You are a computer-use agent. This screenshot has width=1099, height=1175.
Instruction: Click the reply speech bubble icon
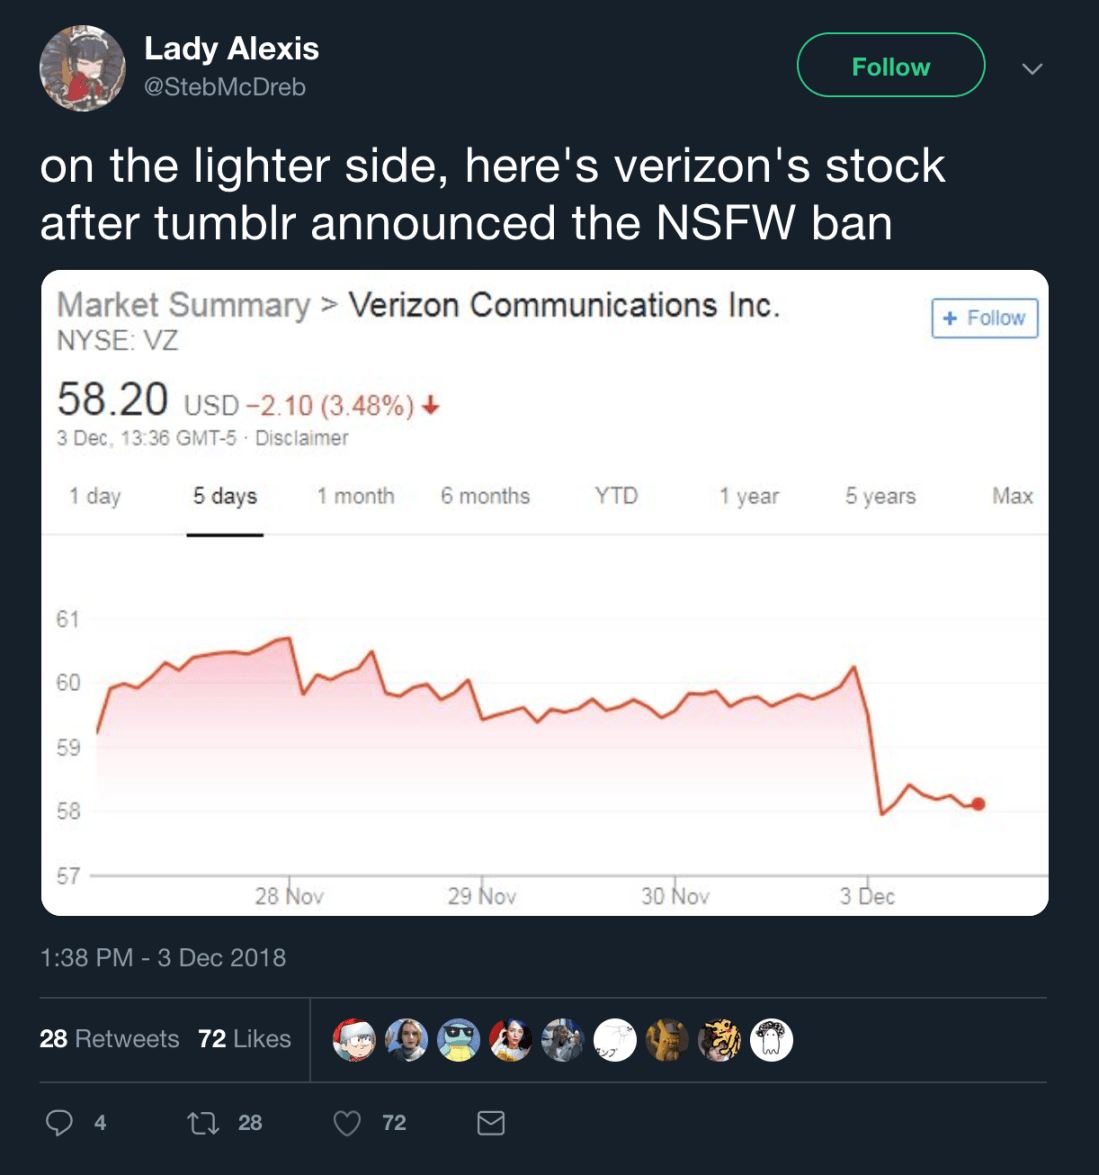pyautogui.click(x=60, y=1123)
